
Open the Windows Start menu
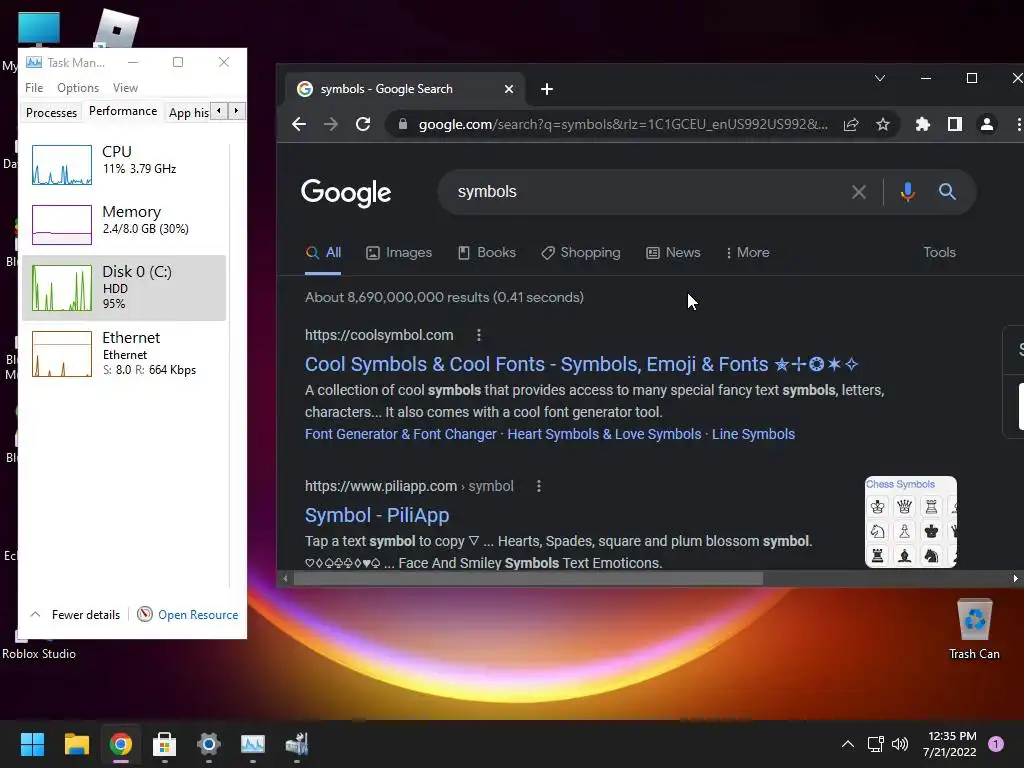coord(32,744)
